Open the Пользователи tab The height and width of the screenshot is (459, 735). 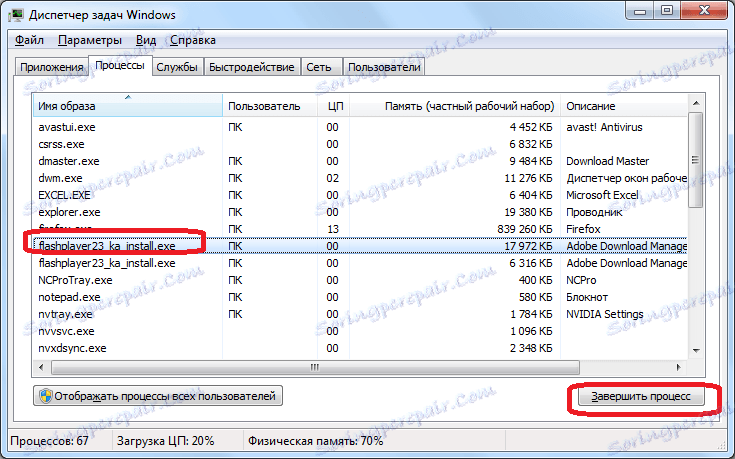coord(384,67)
